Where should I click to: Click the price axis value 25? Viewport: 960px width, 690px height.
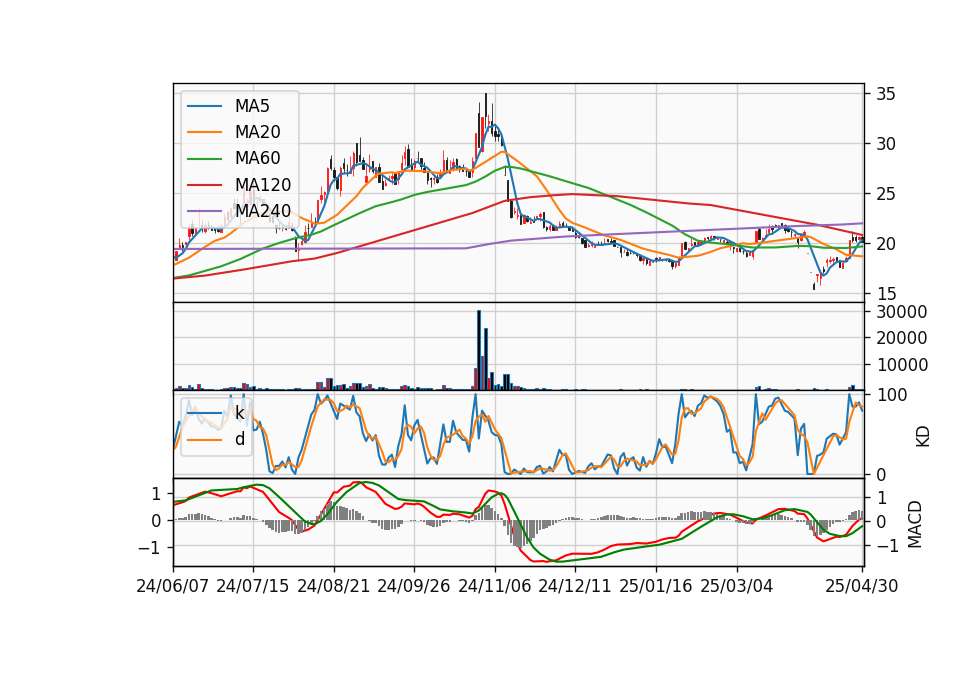[885, 195]
